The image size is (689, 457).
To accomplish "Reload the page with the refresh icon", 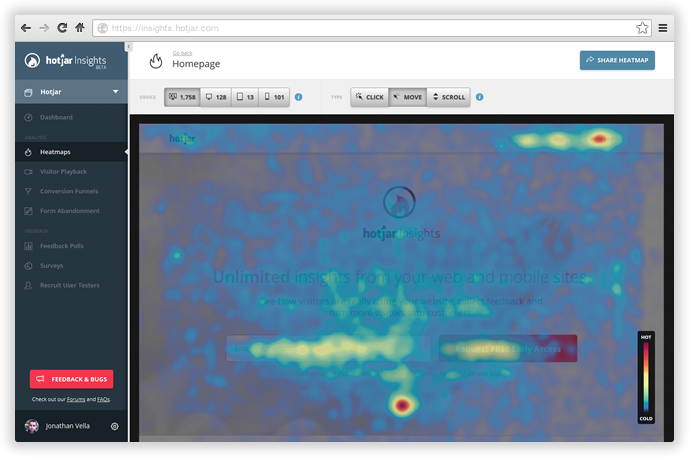I will (62, 28).
